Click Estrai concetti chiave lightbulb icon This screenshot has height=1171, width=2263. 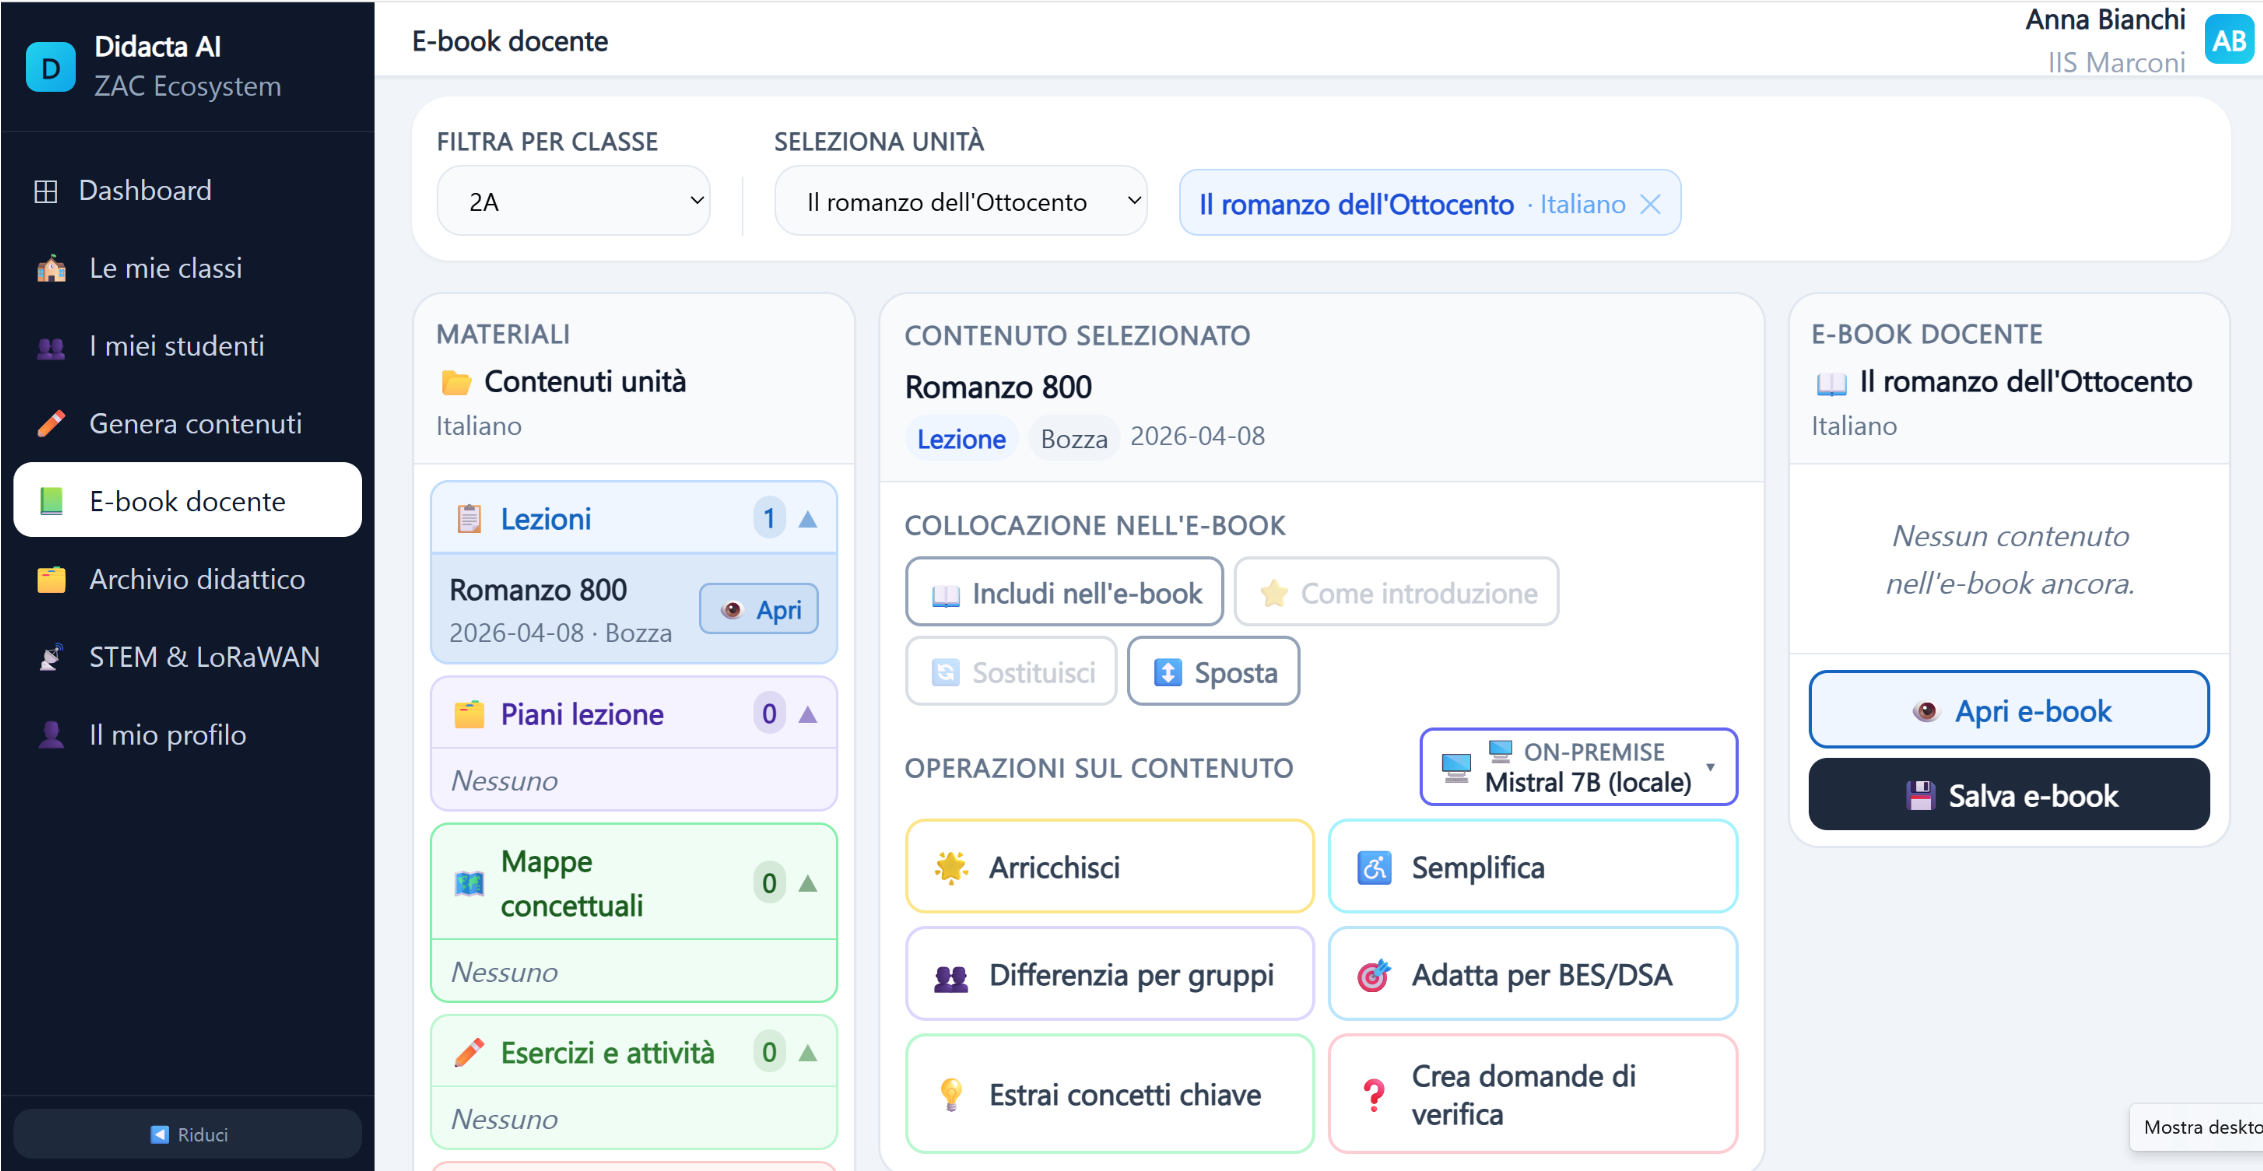[x=951, y=1095]
